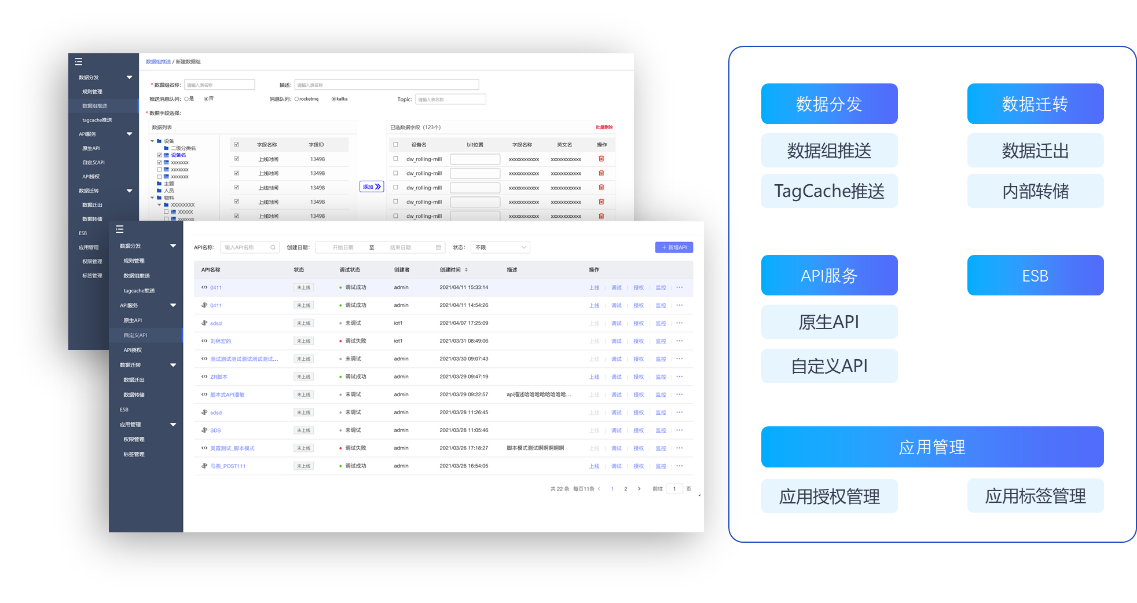
Task: Sort by 创建时间 column sort arrows
Action: [466, 270]
